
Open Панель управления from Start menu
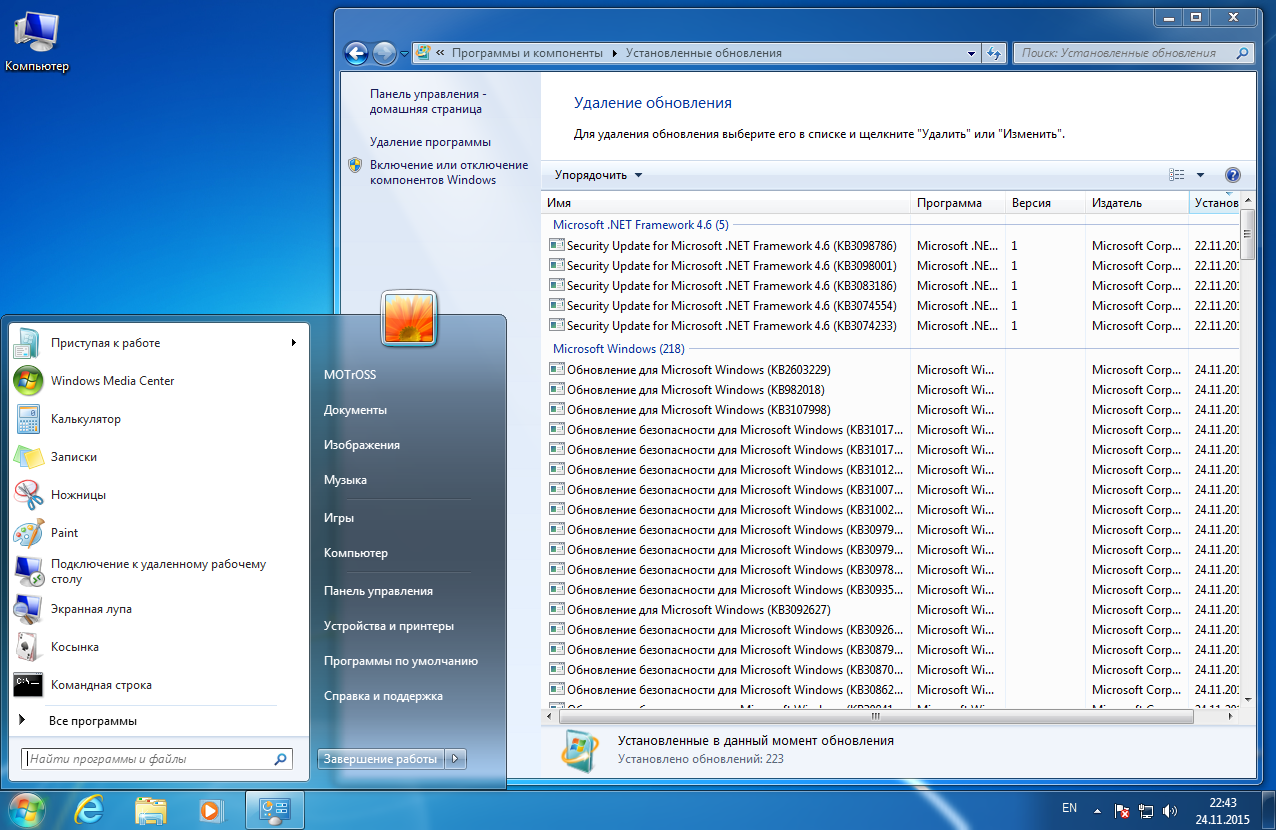[x=378, y=591]
